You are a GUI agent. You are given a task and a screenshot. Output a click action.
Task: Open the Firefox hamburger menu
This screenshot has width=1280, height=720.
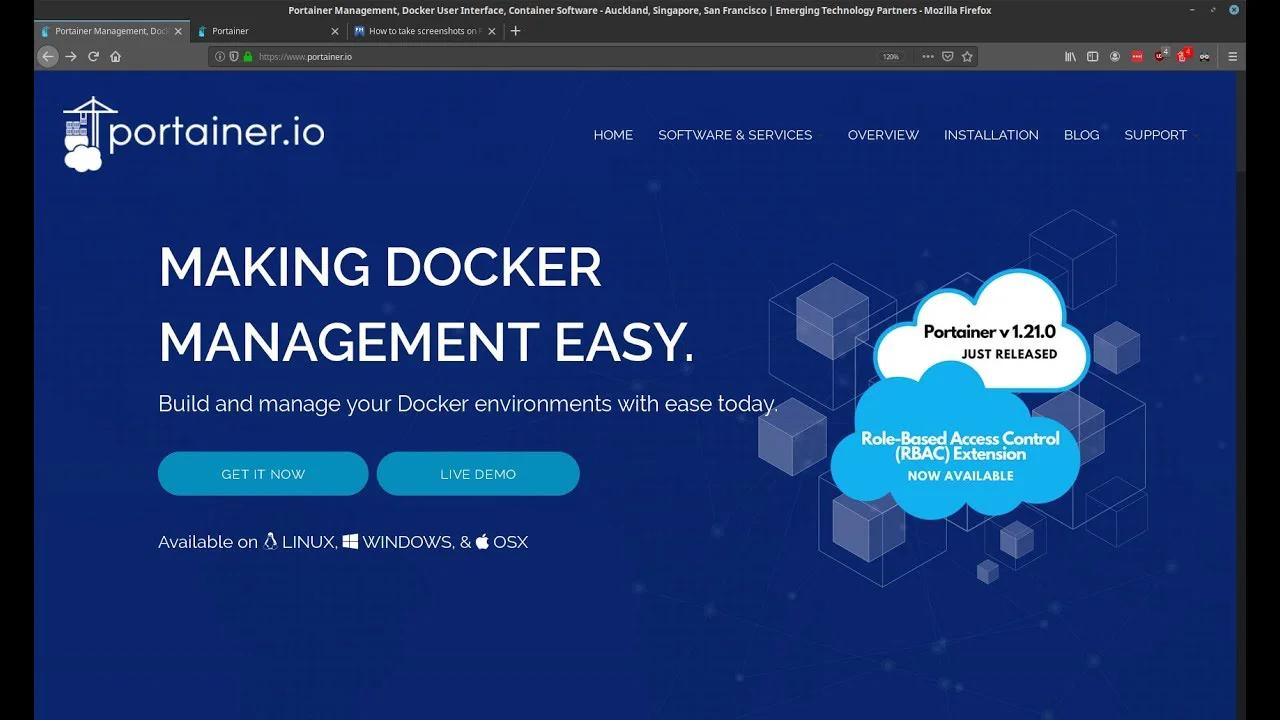pyautogui.click(x=1232, y=57)
